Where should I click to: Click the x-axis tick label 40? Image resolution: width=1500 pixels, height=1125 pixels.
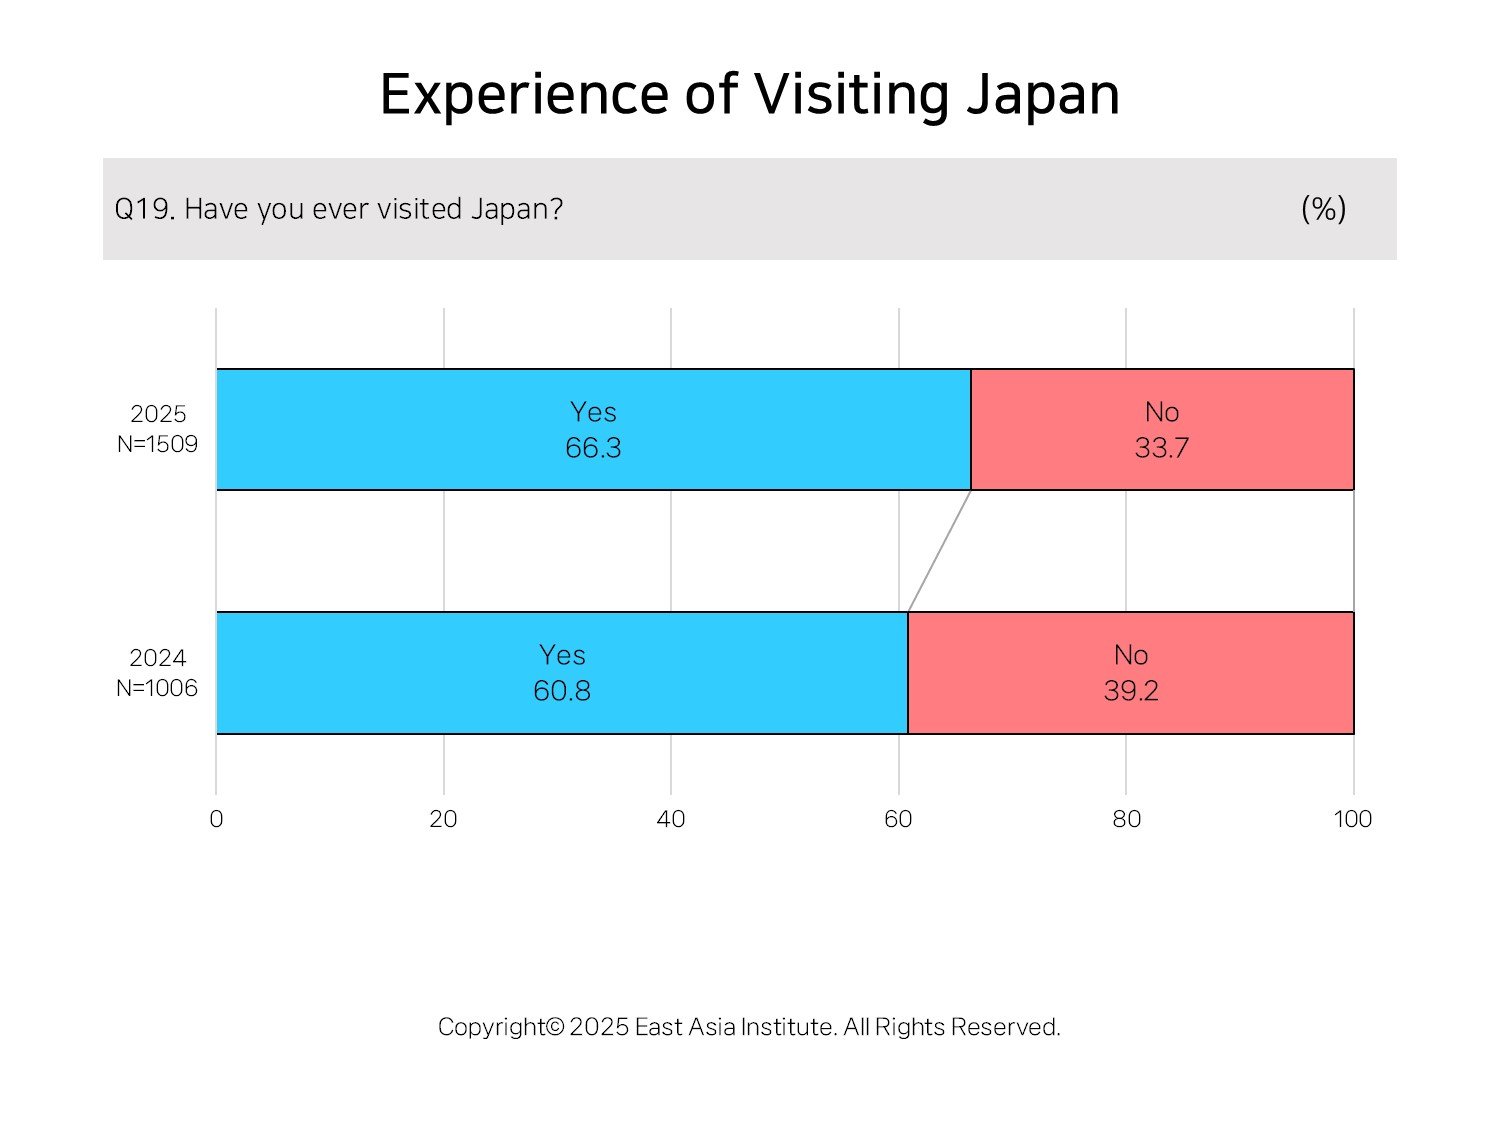(671, 819)
